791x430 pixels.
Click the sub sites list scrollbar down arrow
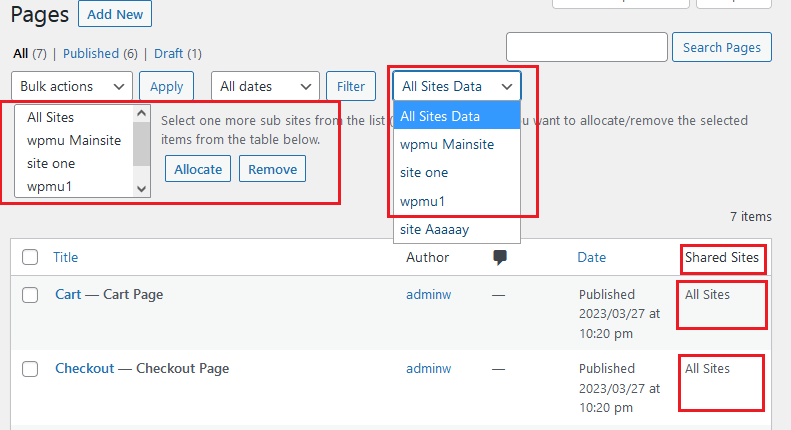coord(141,188)
